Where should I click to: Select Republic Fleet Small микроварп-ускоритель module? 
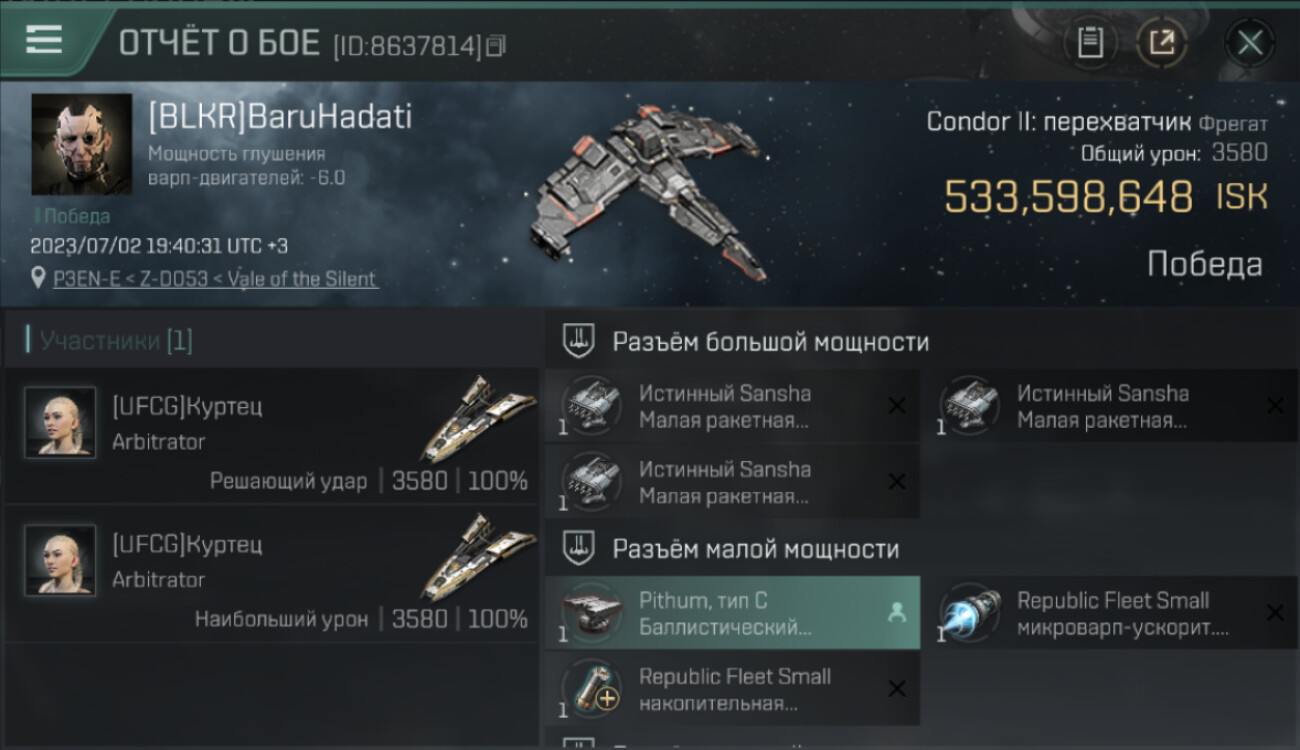[1110, 613]
